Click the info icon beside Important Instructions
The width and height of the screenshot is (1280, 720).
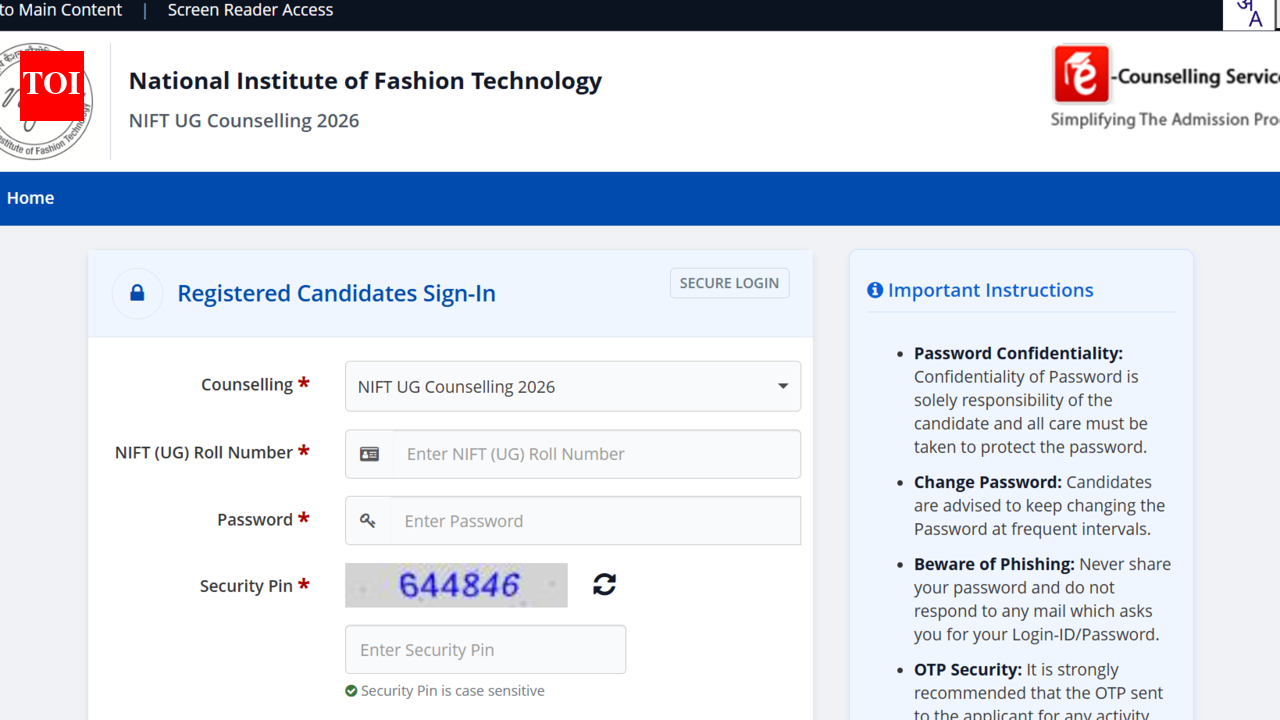(x=875, y=290)
